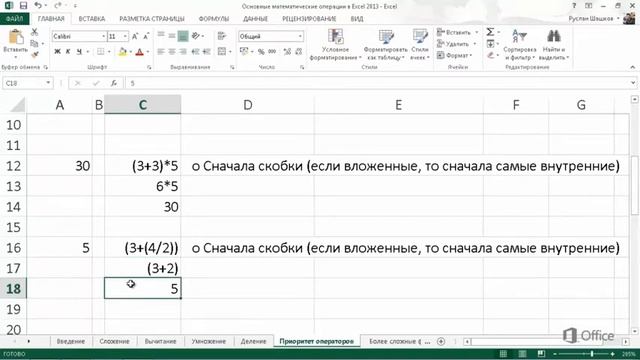Open the font size 11 dropdown
Image resolution: width=640 pixels, height=360 pixels.
(x=125, y=36)
